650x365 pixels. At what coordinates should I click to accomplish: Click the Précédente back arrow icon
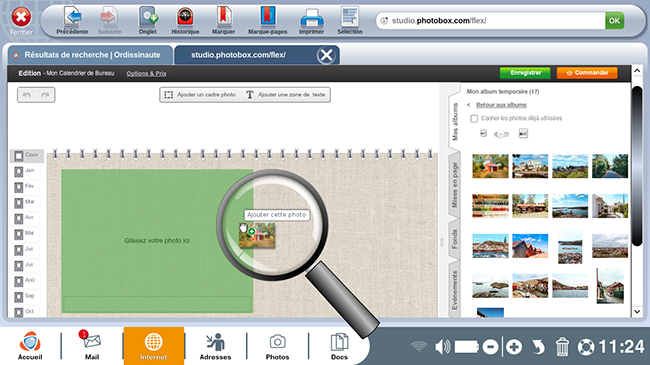coord(73,17)
